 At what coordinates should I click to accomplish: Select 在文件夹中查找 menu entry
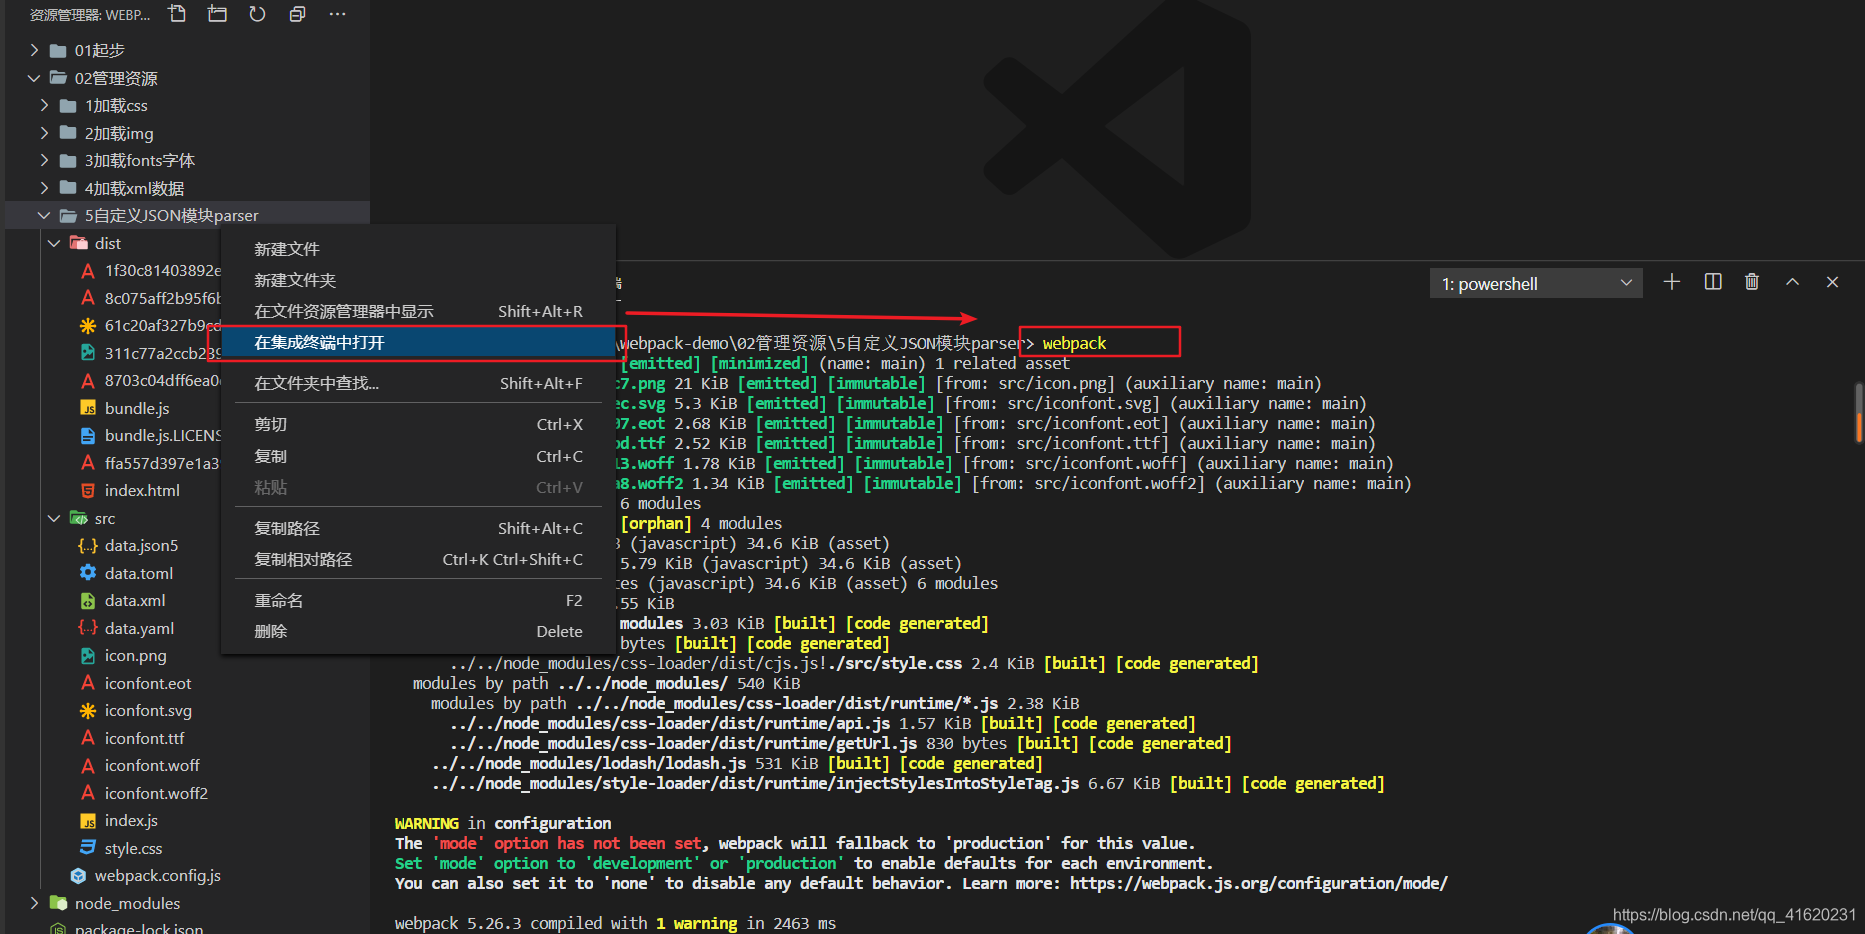click(418, 383)
